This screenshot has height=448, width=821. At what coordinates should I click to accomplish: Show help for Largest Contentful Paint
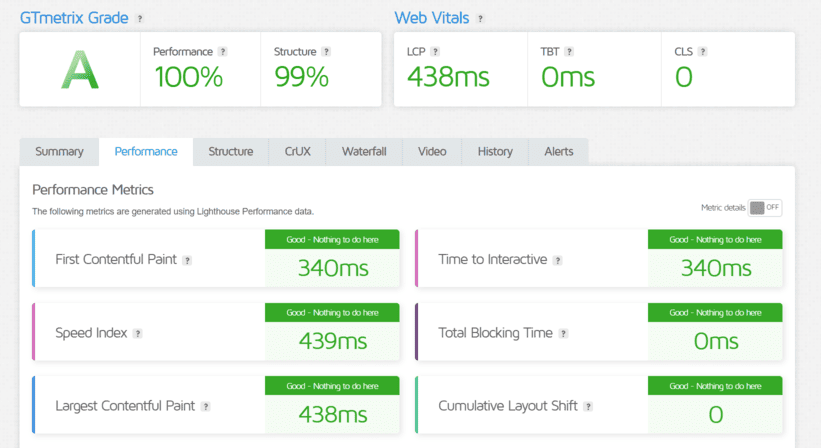(206, 407)
